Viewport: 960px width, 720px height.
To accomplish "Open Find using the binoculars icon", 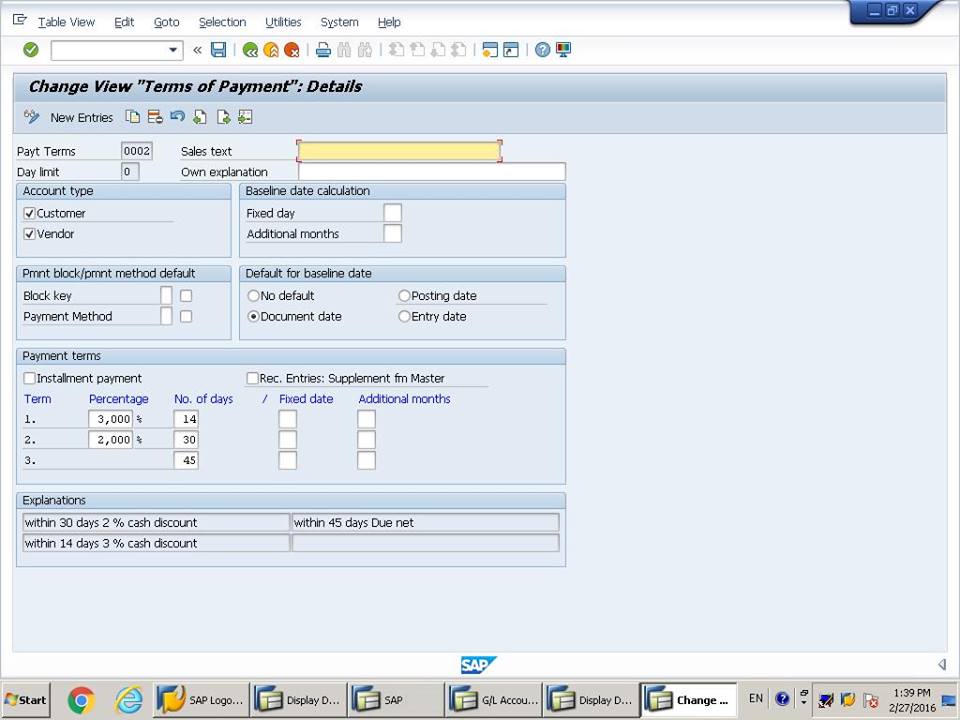I will coord(344,50).
